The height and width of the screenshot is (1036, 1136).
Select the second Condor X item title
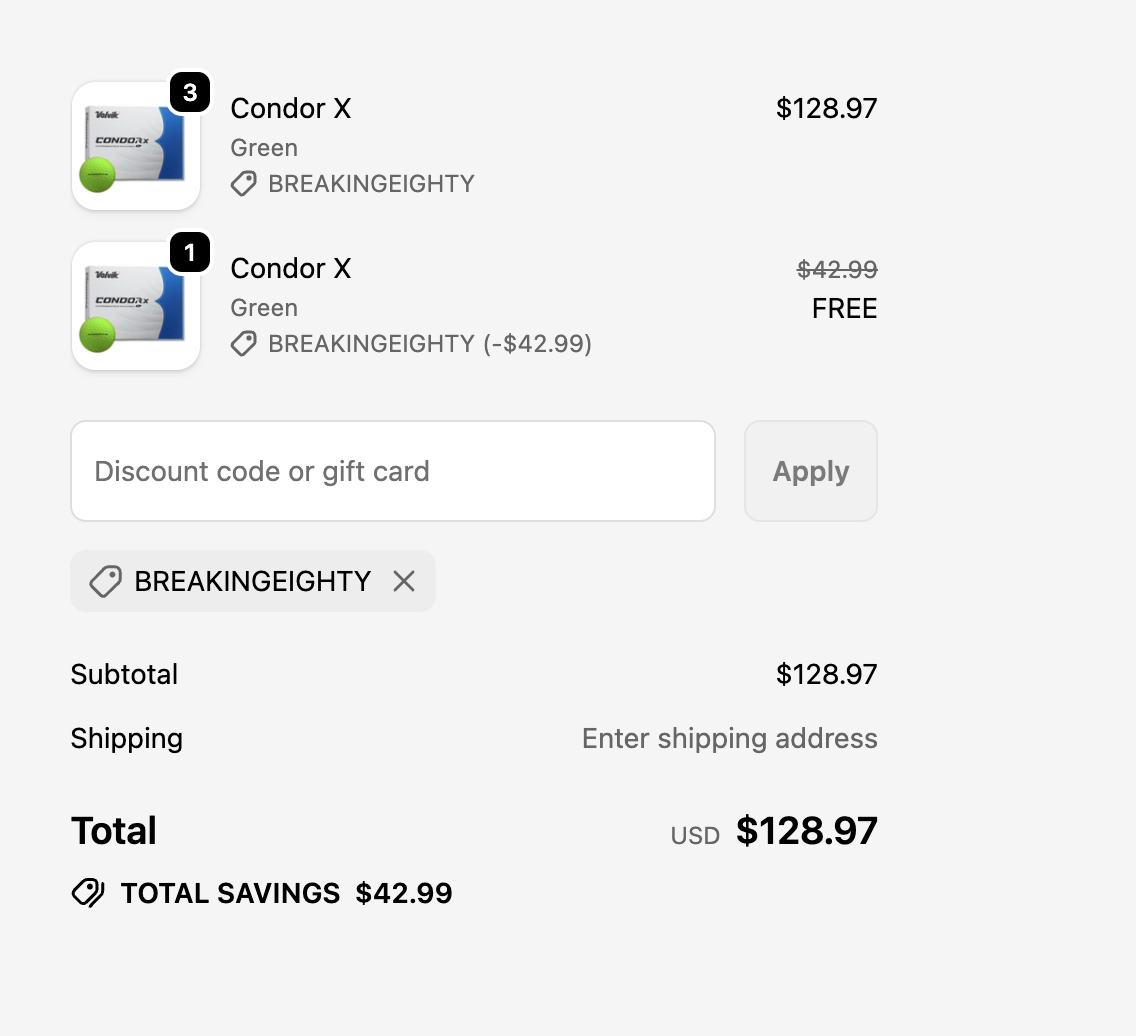pyautogui.click(x=291, y=269)
